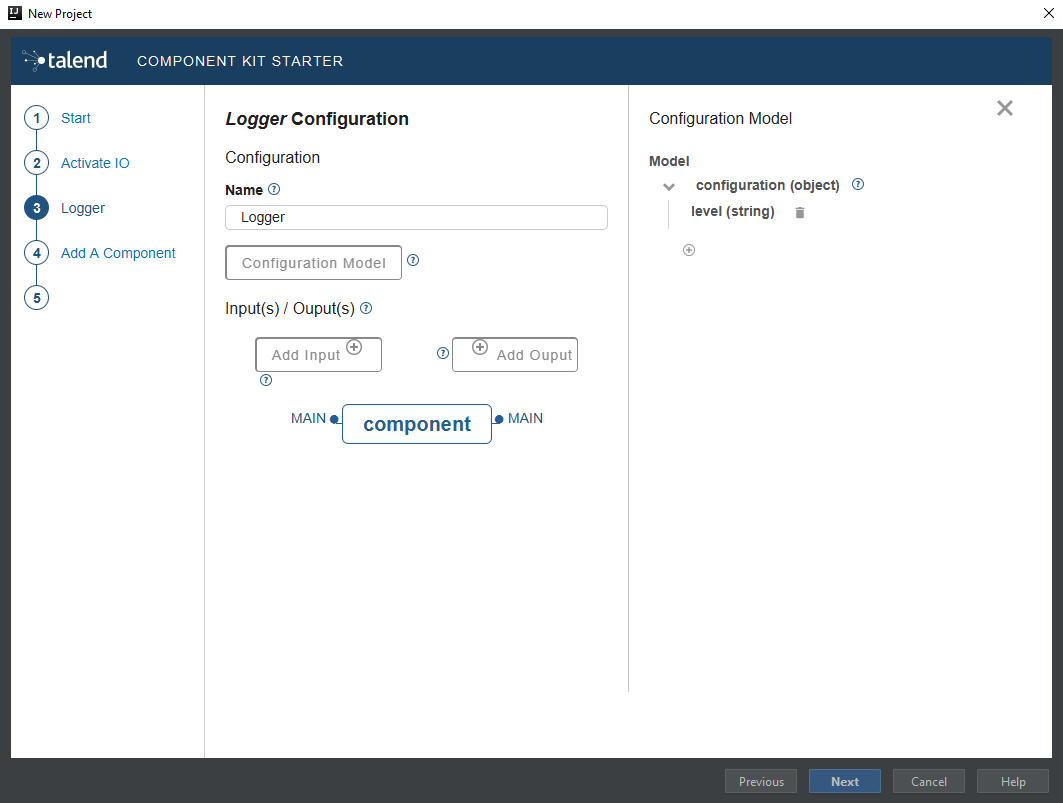Screen dimensions: 1063x803
Task: Close the Configuration Model panel
Action: (1004, 108)
